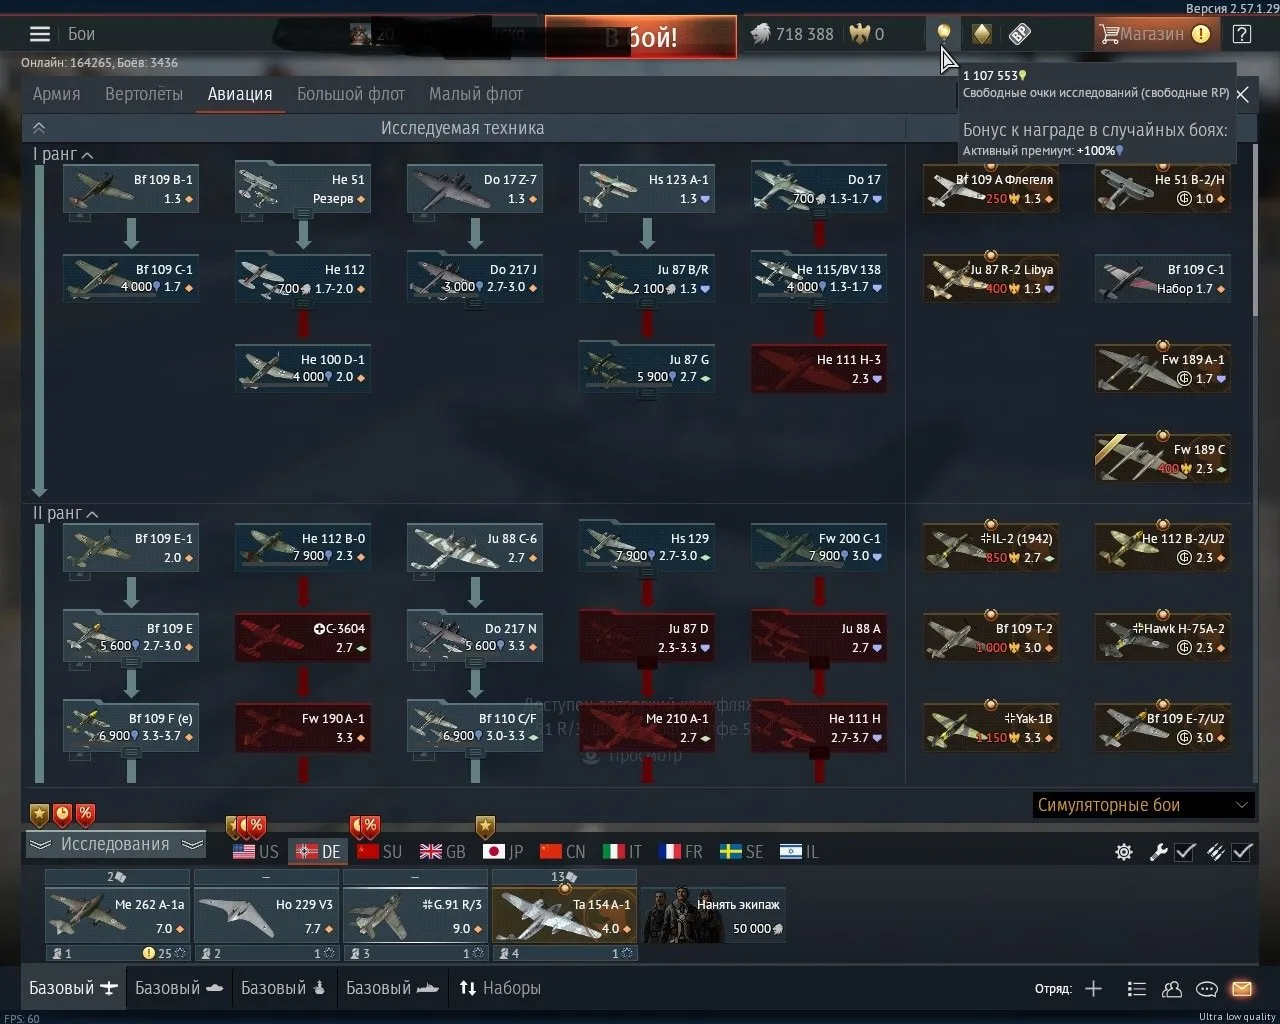Screen dimensions: 1280x1024
Task: Select the FR nation flag
Action: (681, 852)
